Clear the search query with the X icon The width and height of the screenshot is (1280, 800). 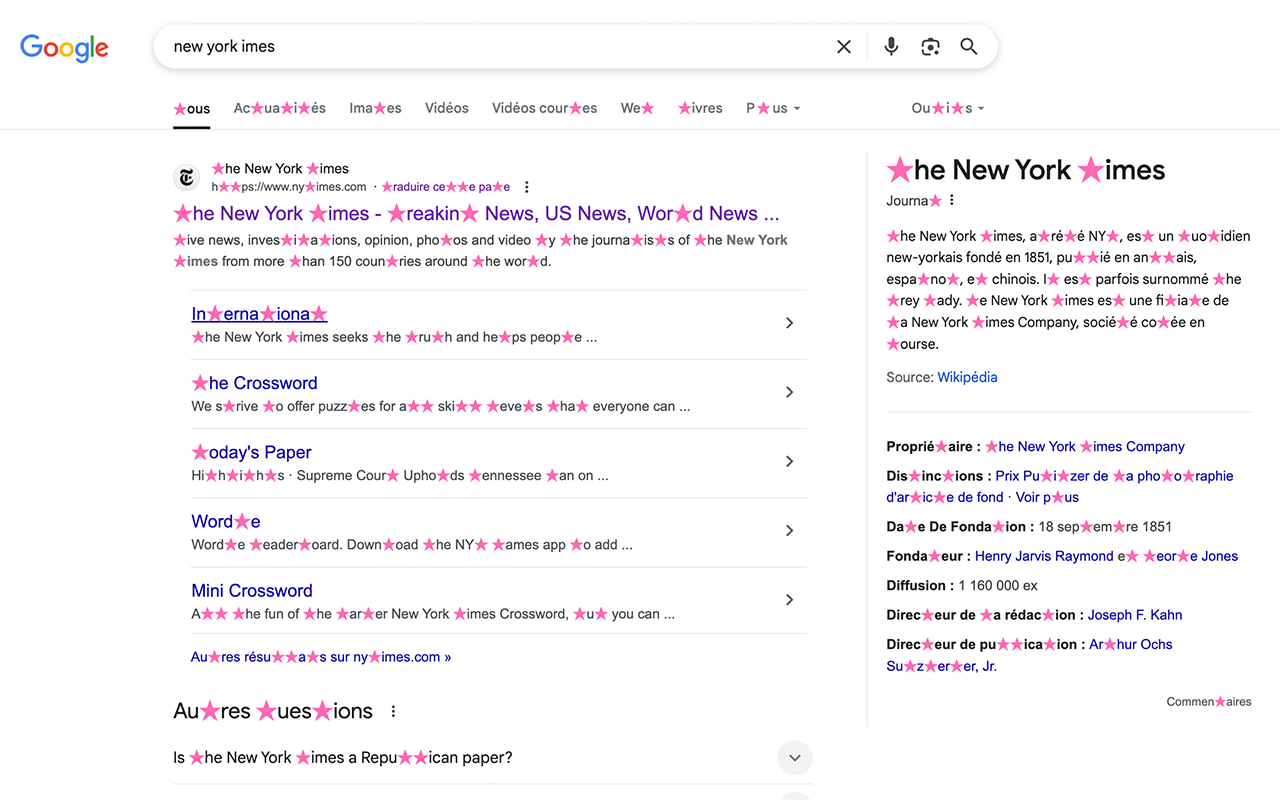(x=844, y=47)
